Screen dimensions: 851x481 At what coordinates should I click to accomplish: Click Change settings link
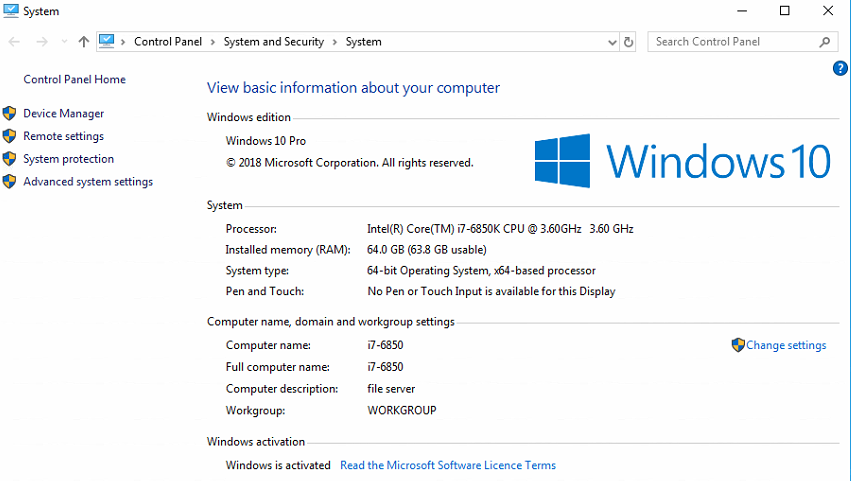786,345
